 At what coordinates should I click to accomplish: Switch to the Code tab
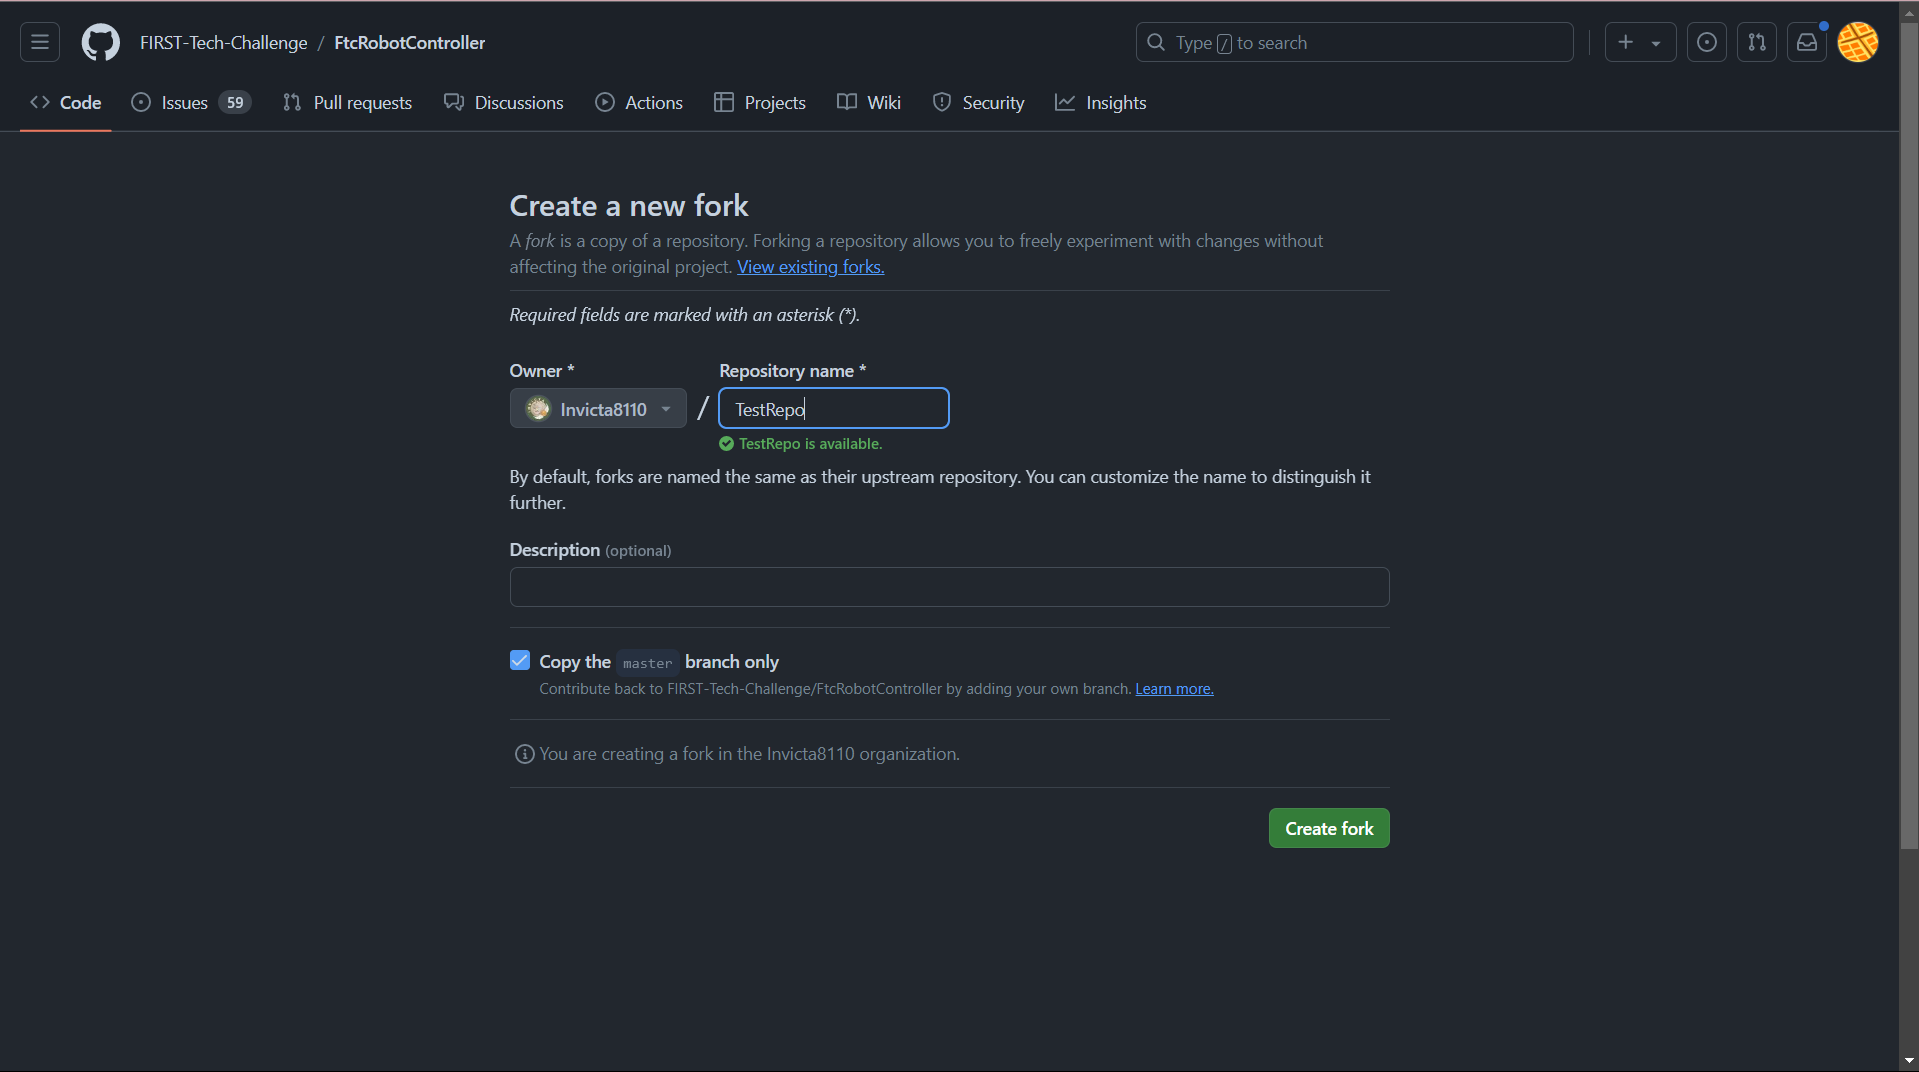click(x=66, y=102)
